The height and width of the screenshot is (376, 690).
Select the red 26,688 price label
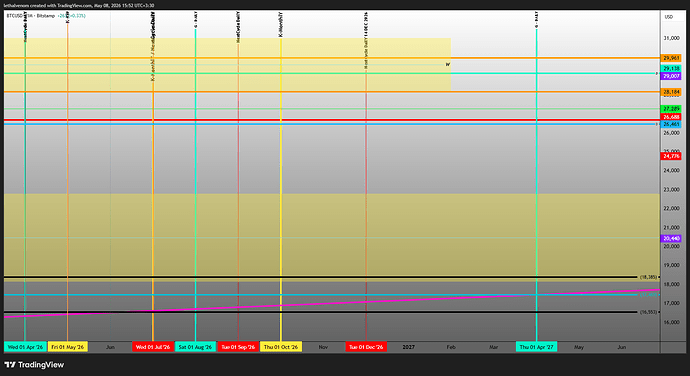click(x=671, y=117)
